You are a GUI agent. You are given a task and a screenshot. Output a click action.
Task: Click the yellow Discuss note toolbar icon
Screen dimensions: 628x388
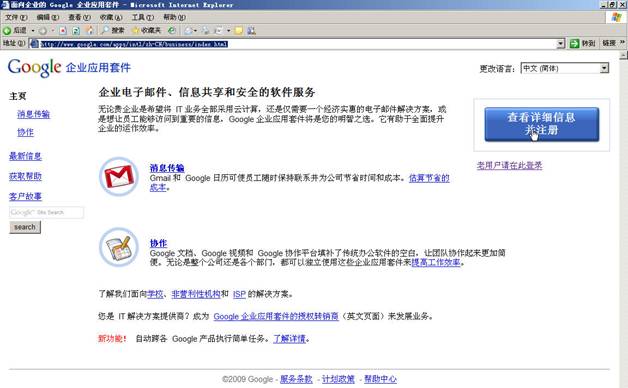tap(239, 30)
